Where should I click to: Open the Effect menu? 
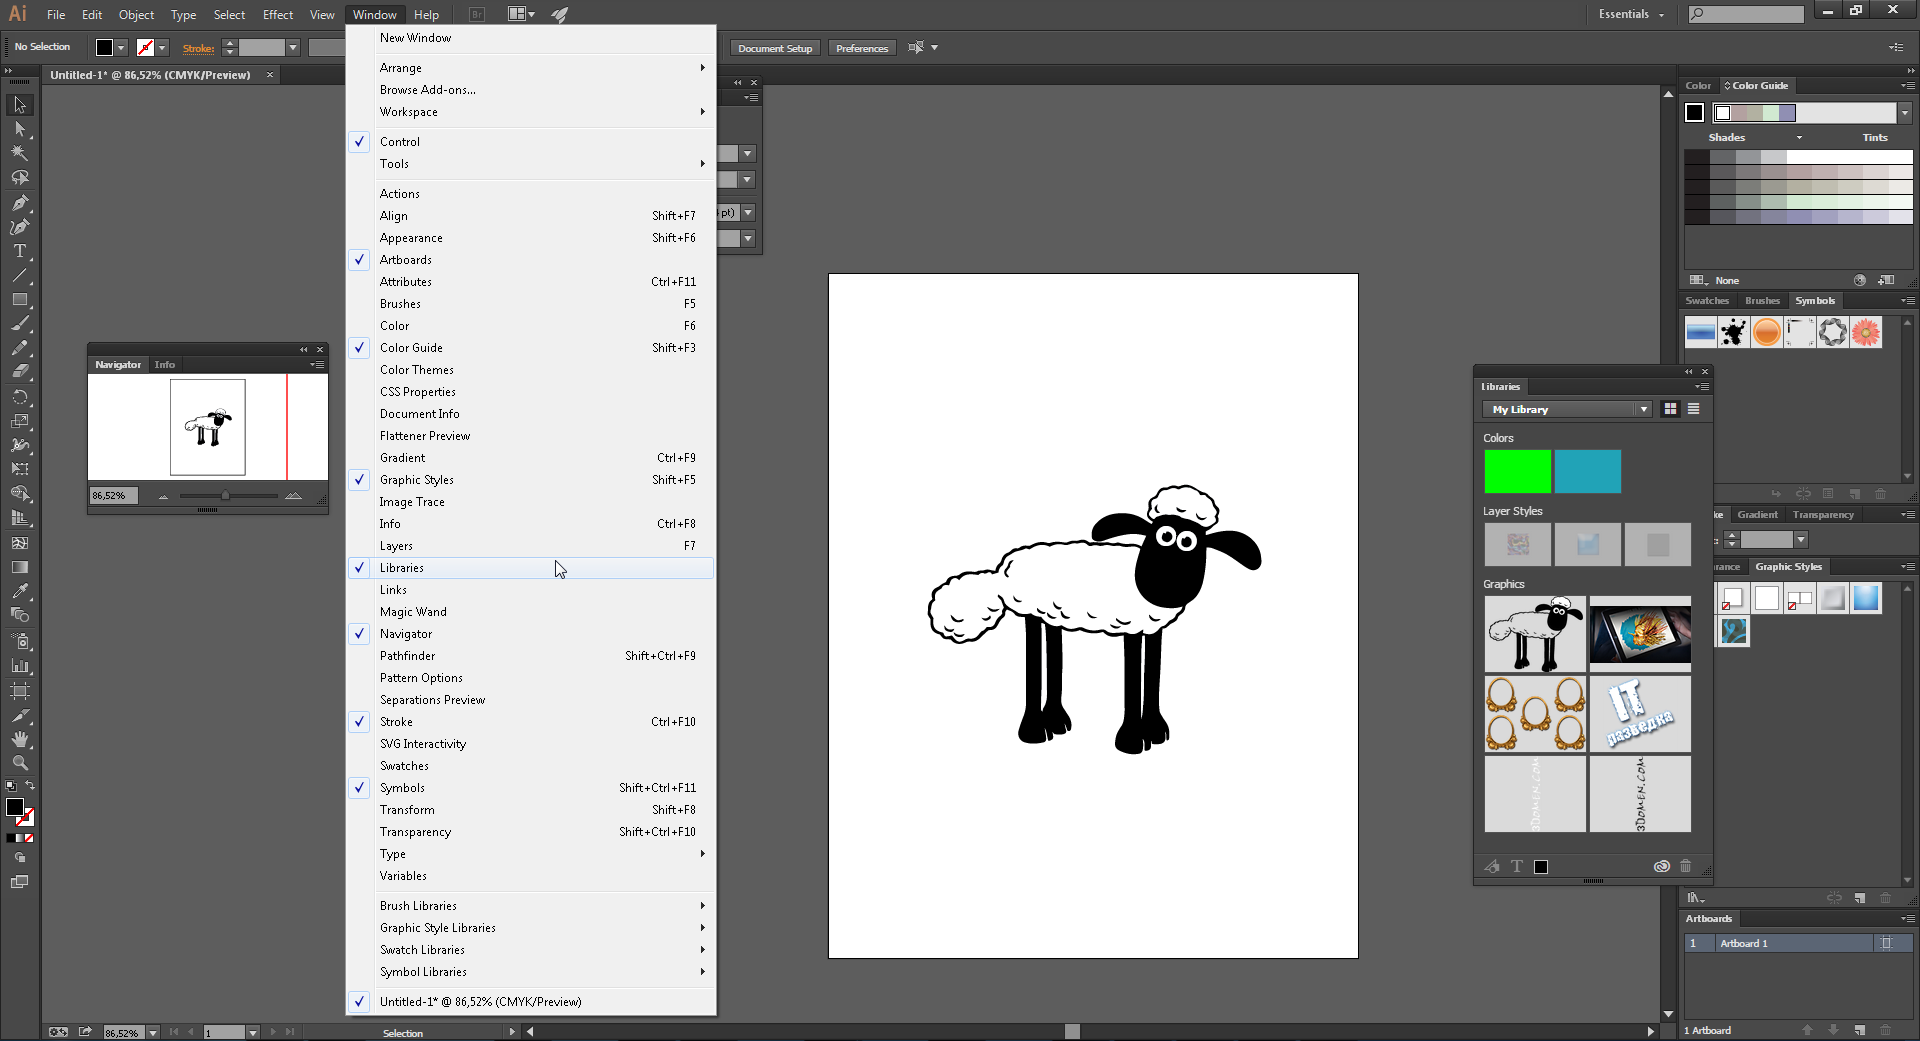[x=278, y=14]
